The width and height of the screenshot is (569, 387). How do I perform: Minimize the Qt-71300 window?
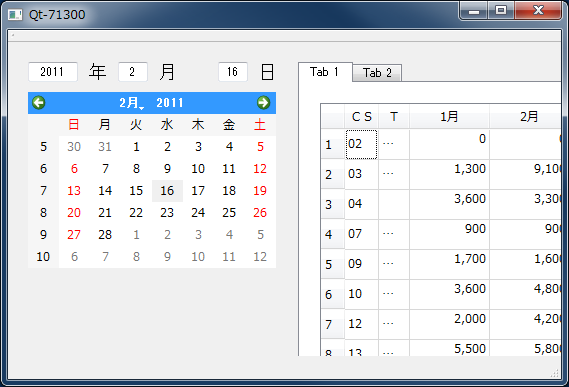click(x=474, y=10)
